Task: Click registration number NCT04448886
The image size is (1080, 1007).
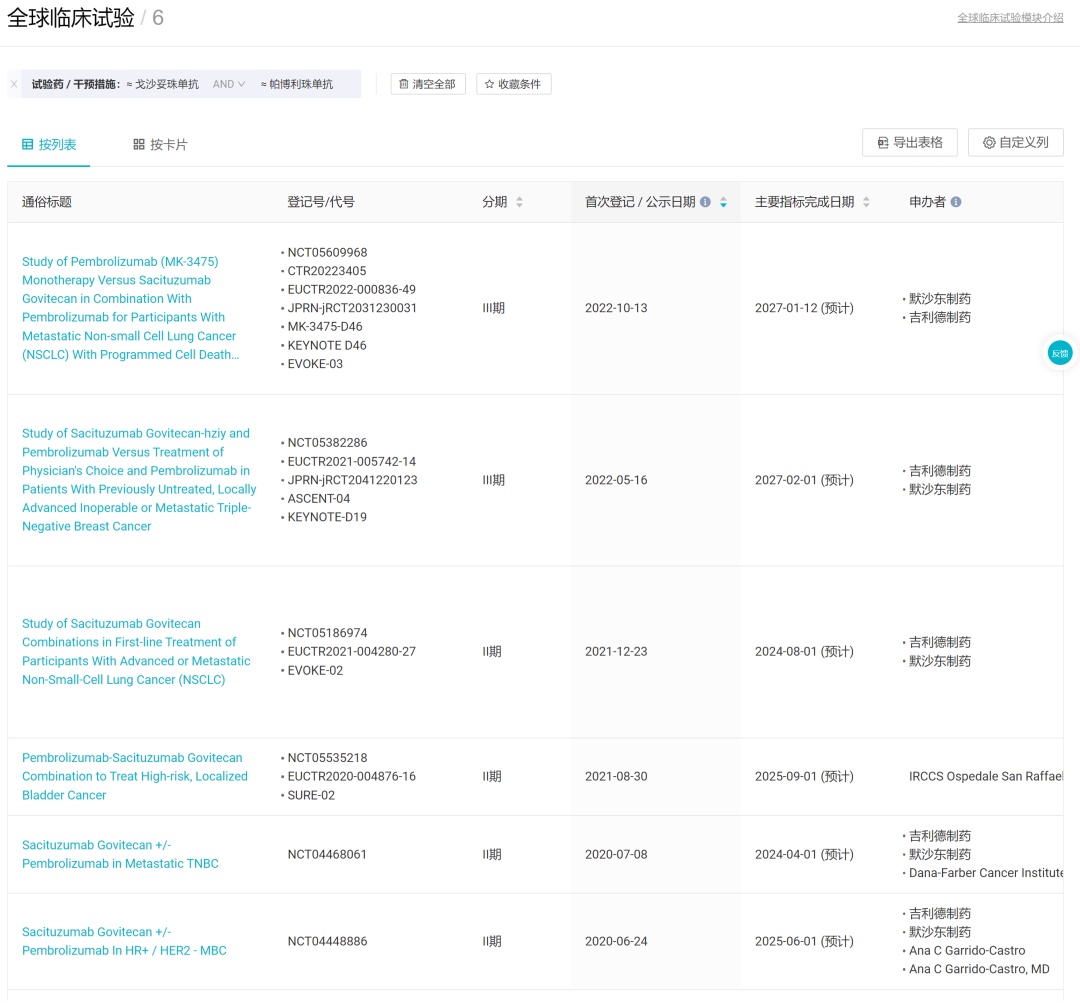Action: (327, 941)
